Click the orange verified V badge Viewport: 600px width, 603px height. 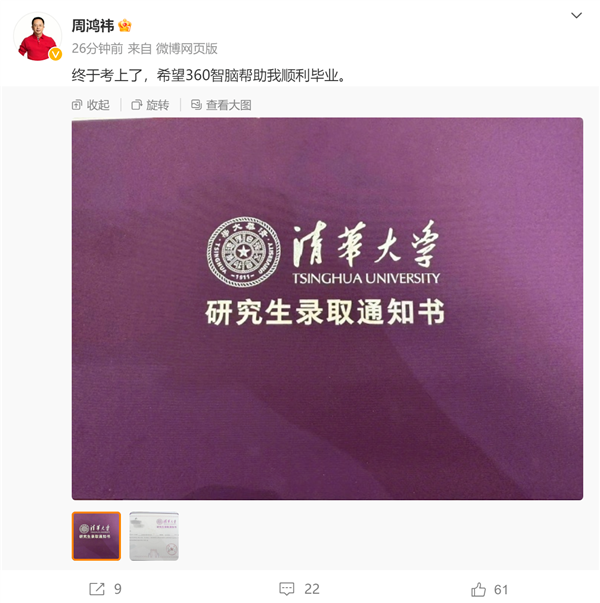pyautogui.click(x=55, y=55)
